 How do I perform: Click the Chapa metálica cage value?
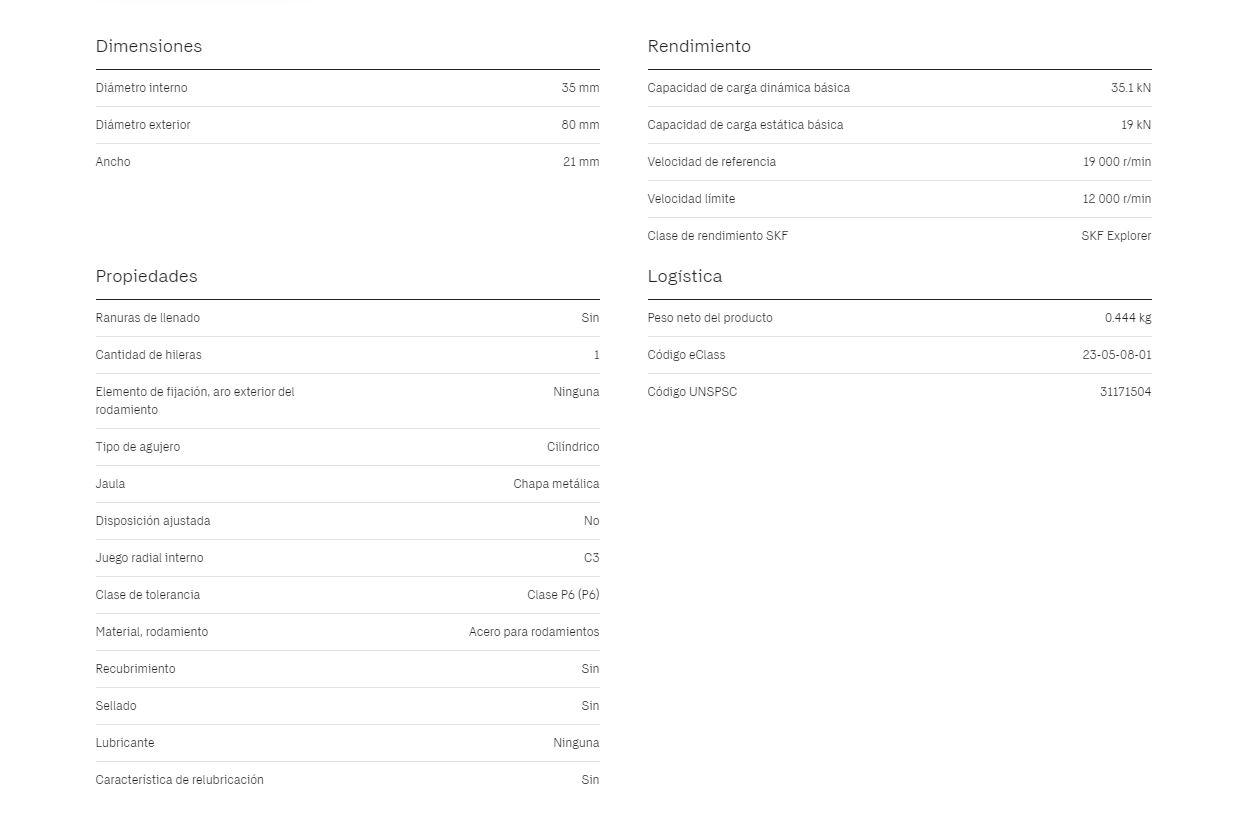tap(556, 484)
